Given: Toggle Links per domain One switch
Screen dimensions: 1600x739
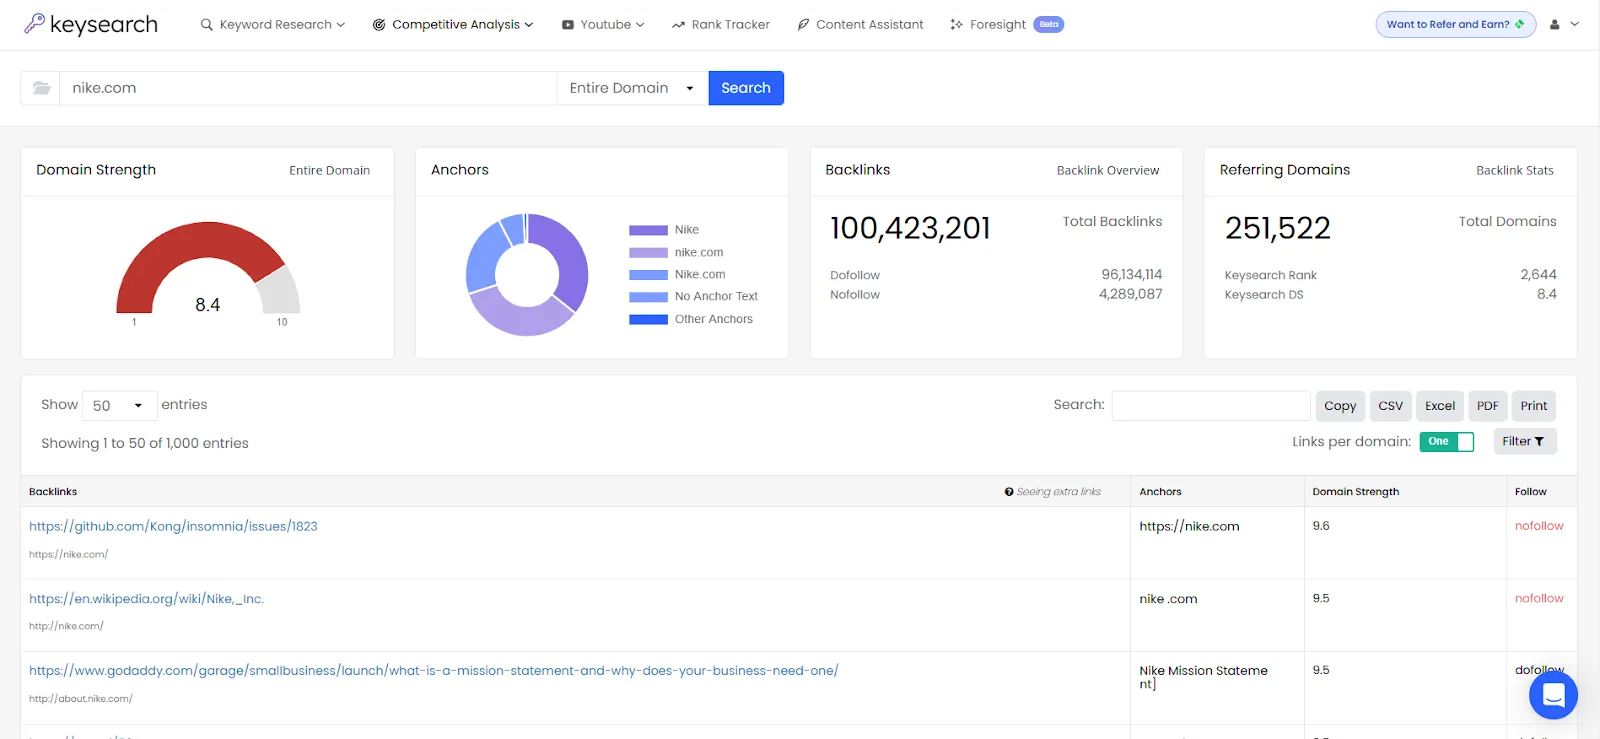Looking at the screenshot, I should tap(1447, 441).
